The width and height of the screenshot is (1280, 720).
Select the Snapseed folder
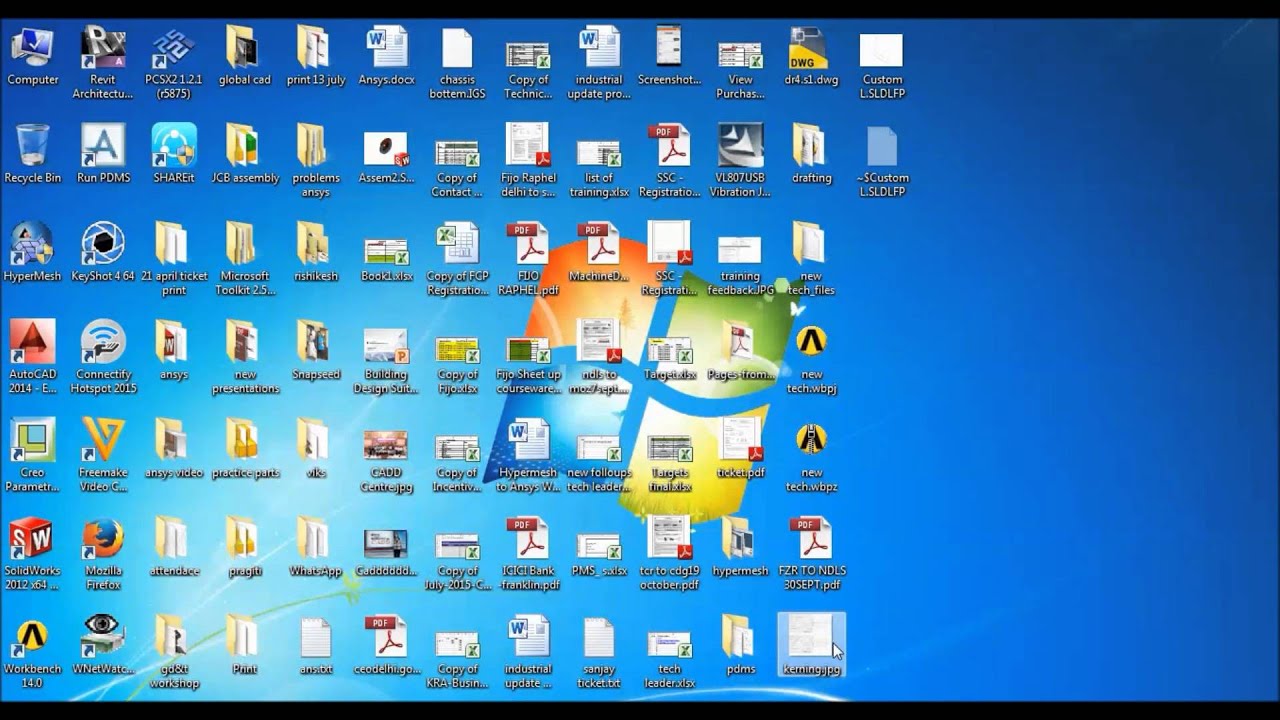point(315,350)
